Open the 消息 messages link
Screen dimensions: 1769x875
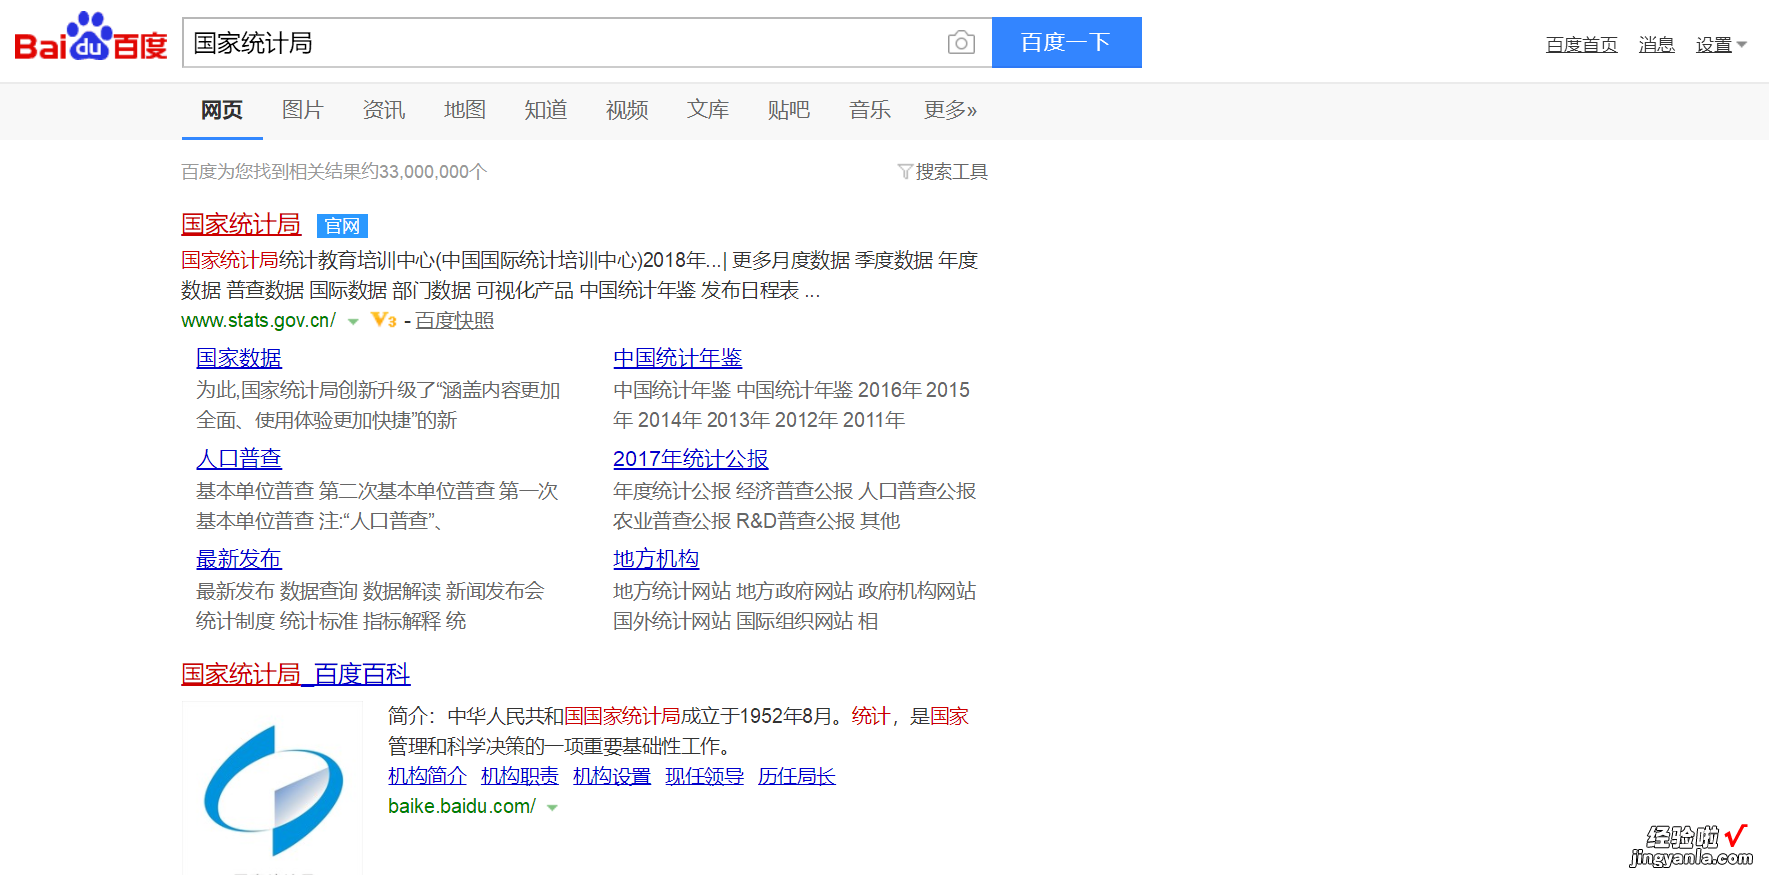click(x=1656, y=45)
